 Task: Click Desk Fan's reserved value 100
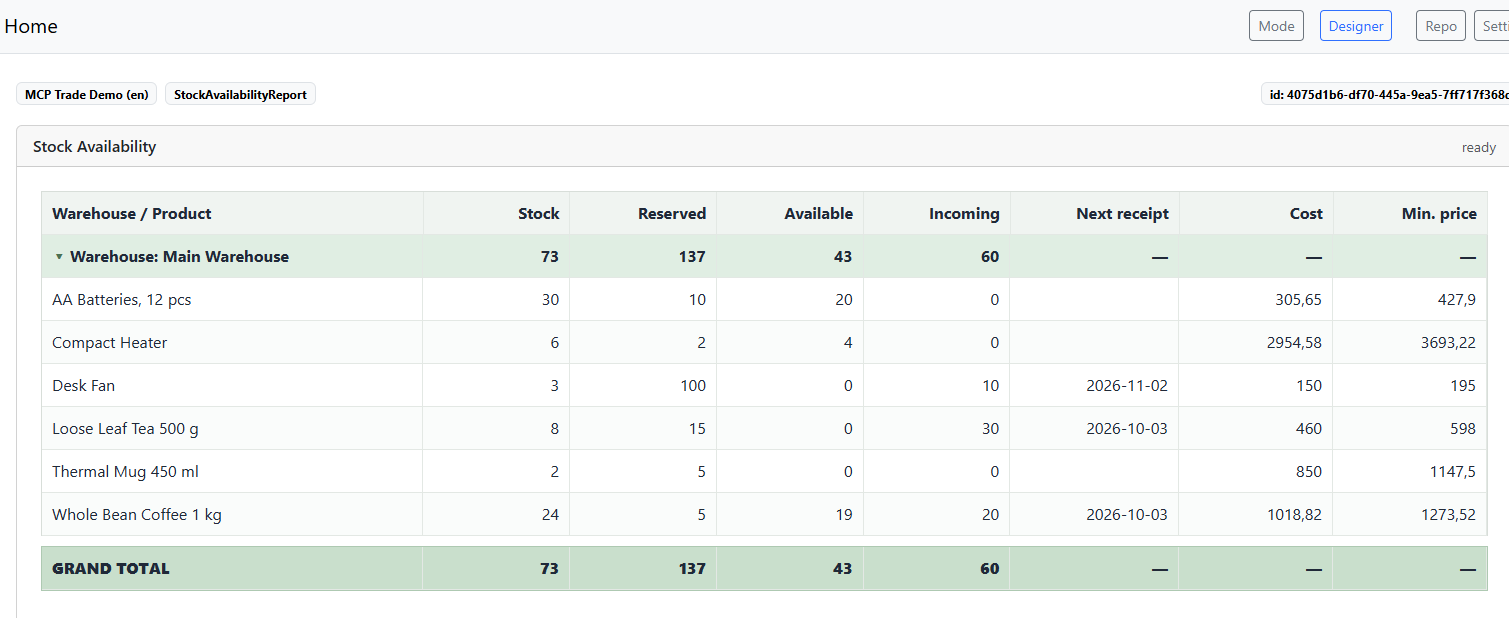pyautogui.click(x=693, y=386)
